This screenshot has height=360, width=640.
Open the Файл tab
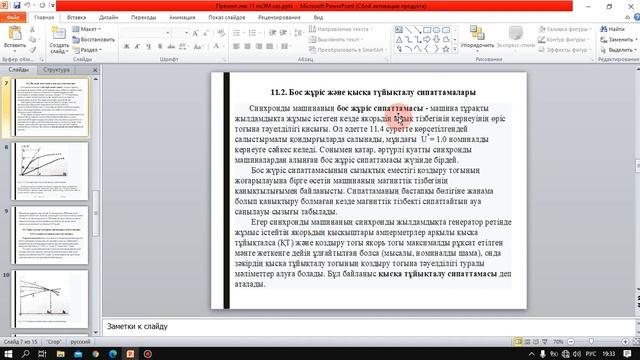(13, 18)
